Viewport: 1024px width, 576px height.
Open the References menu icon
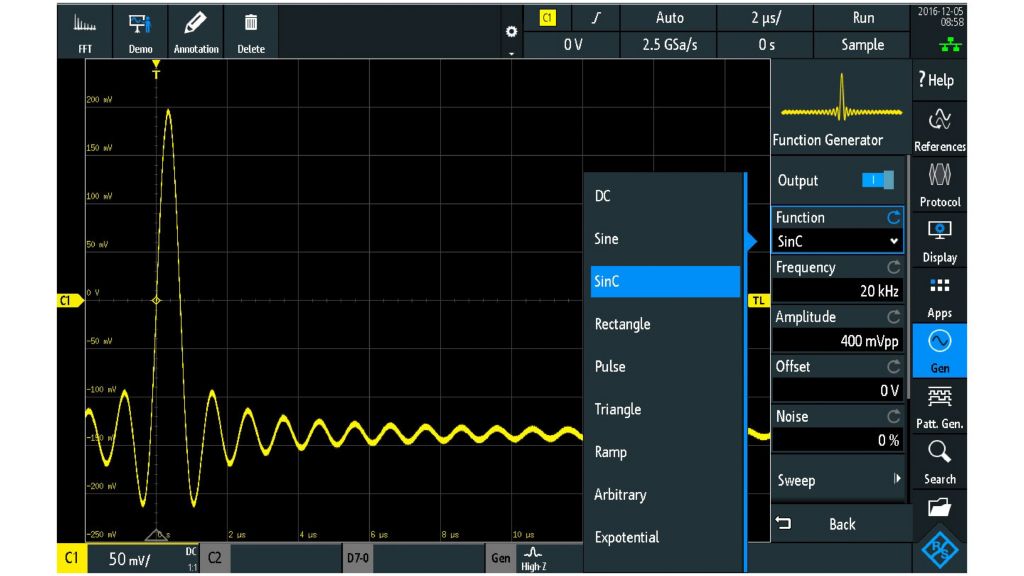[x=939, y=128]
